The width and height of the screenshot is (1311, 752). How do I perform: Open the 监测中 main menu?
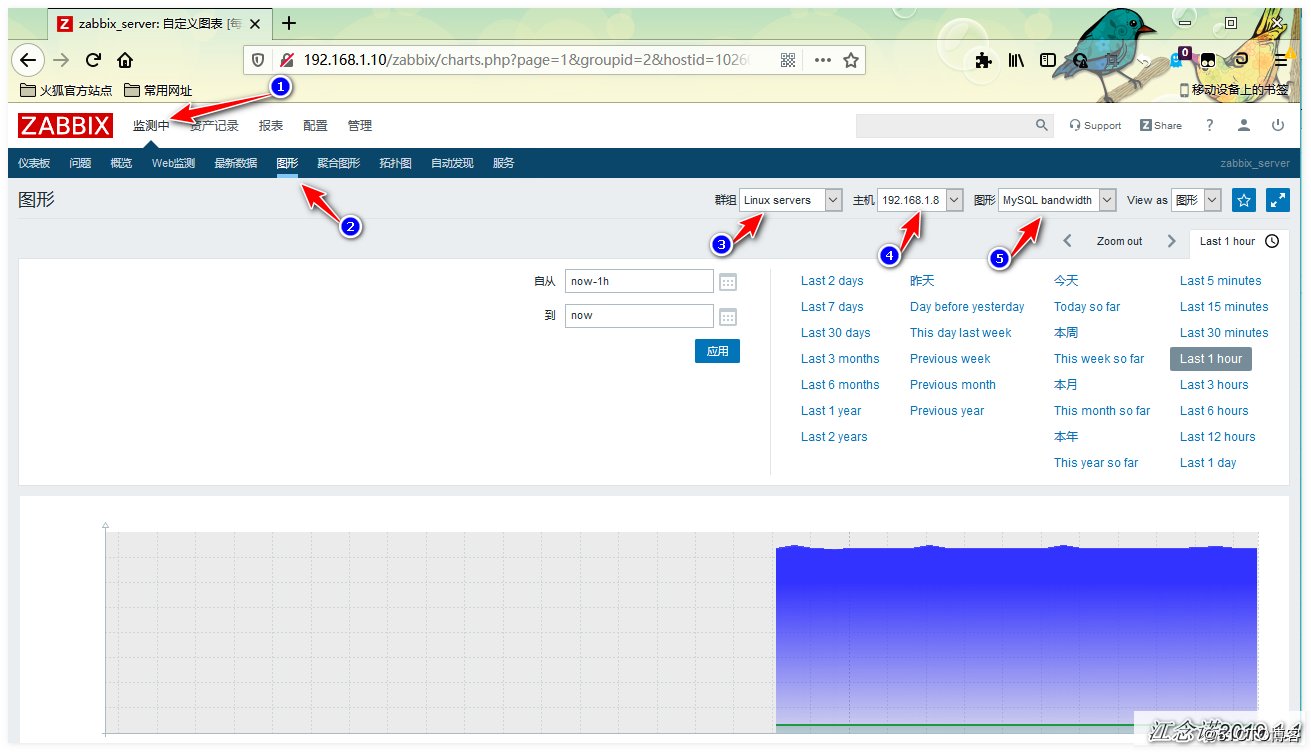coord(151,126)
